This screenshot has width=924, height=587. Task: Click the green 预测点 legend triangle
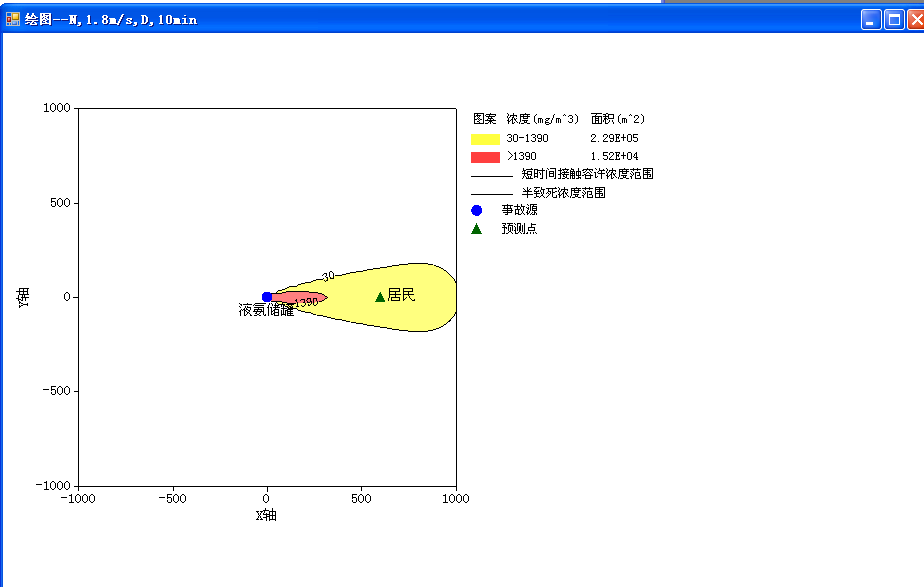click(x=477, y=229)
